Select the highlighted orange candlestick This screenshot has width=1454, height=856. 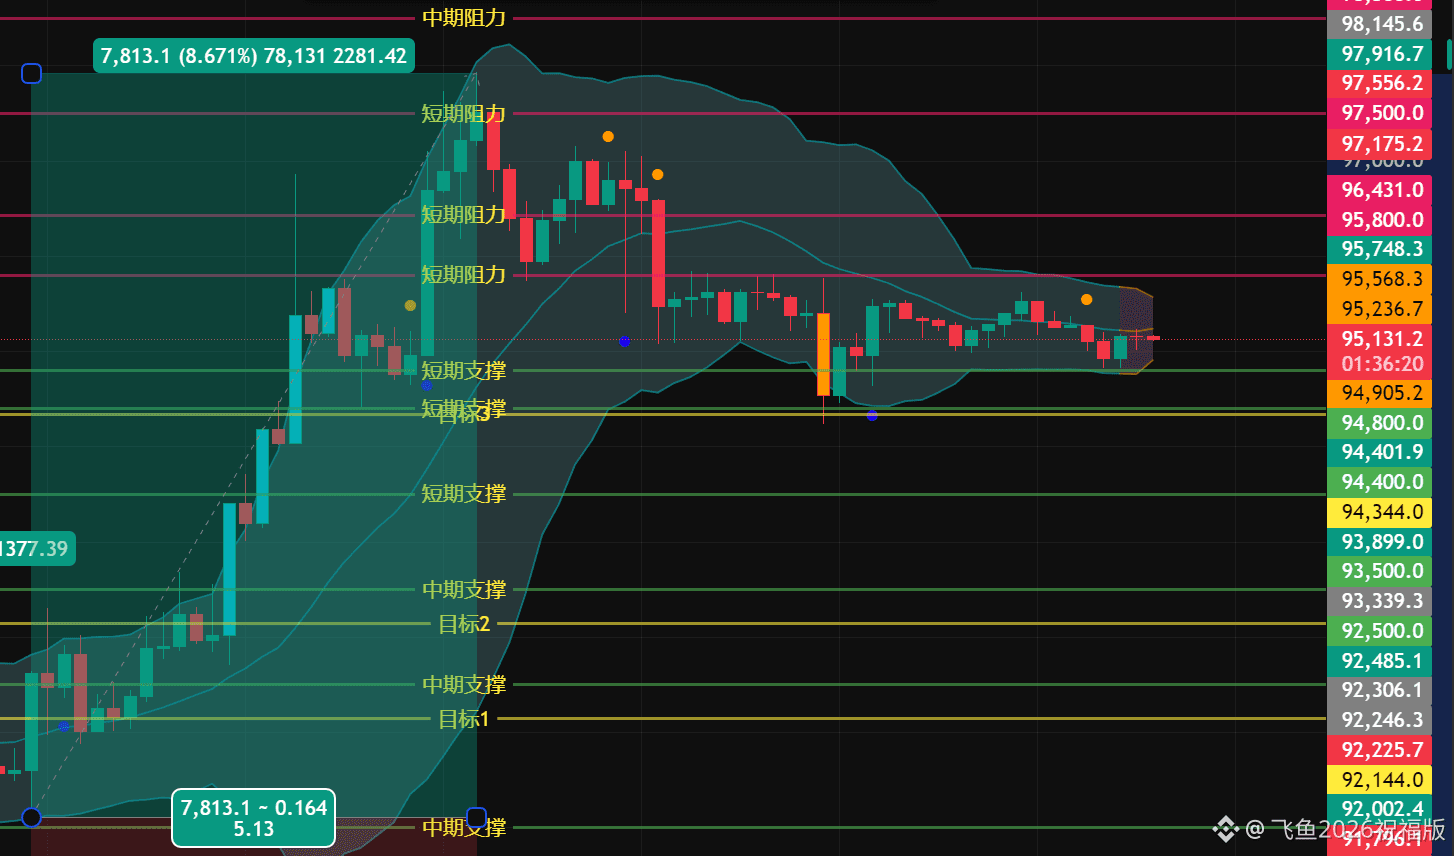(823, 354)
